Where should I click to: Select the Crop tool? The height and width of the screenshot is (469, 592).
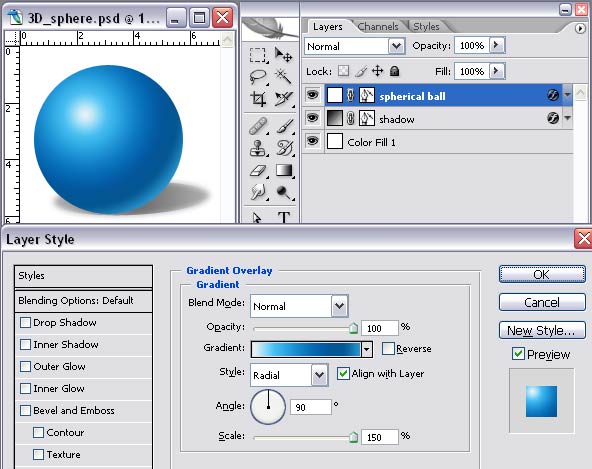(x=258, y=99)
